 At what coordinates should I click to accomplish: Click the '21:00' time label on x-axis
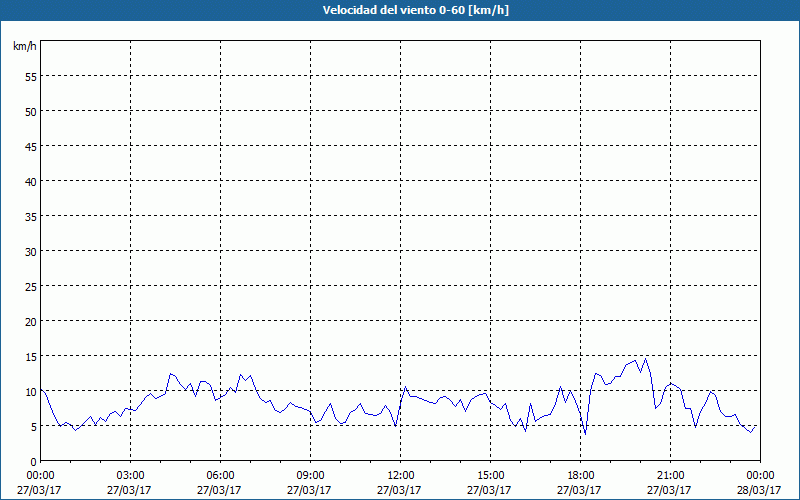coord(670,476)
